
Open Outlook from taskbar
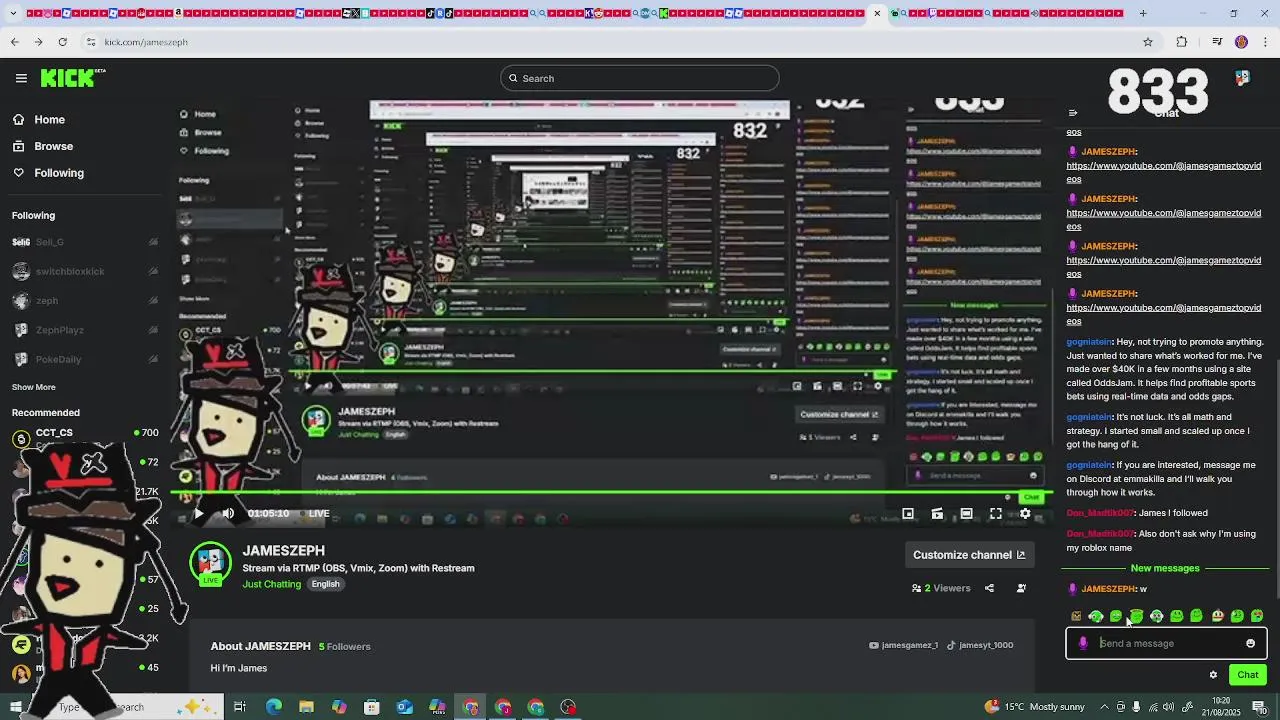[x=404, y=707]
